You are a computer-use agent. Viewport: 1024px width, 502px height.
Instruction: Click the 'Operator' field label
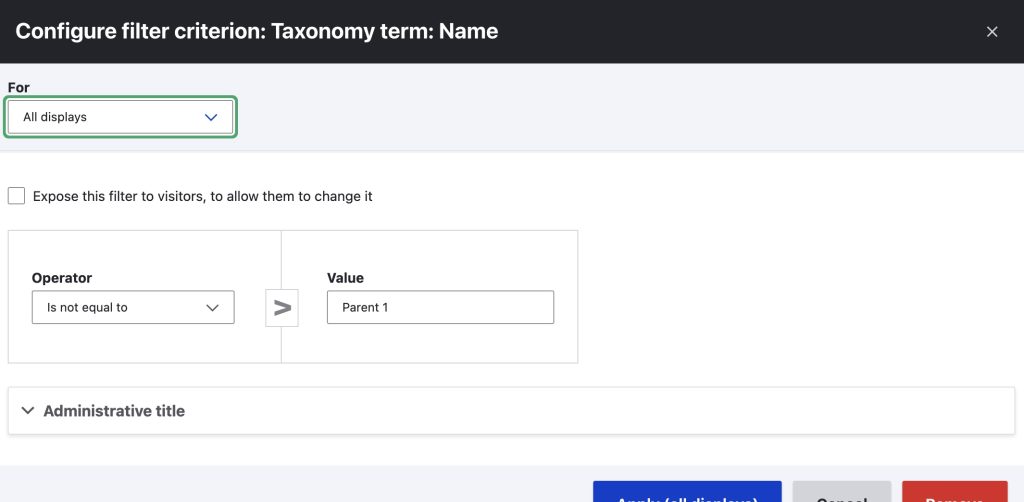(x=62, y=278)
